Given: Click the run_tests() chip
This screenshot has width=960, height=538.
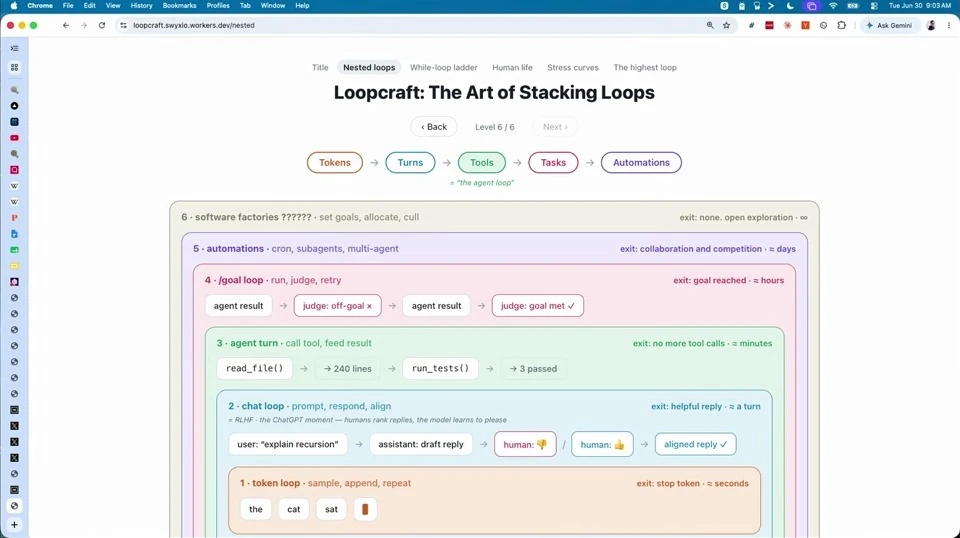Looking at the screenshot, I should pyautogui.click(x=440, y=368).
